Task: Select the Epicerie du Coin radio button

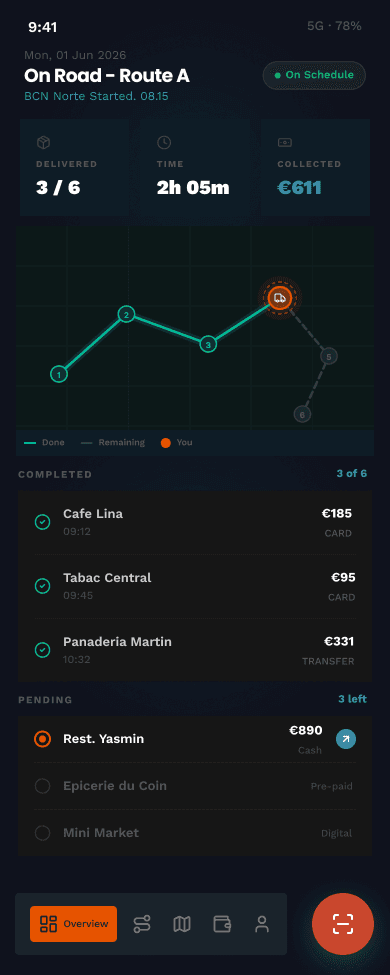Action: tap(42, 786)
